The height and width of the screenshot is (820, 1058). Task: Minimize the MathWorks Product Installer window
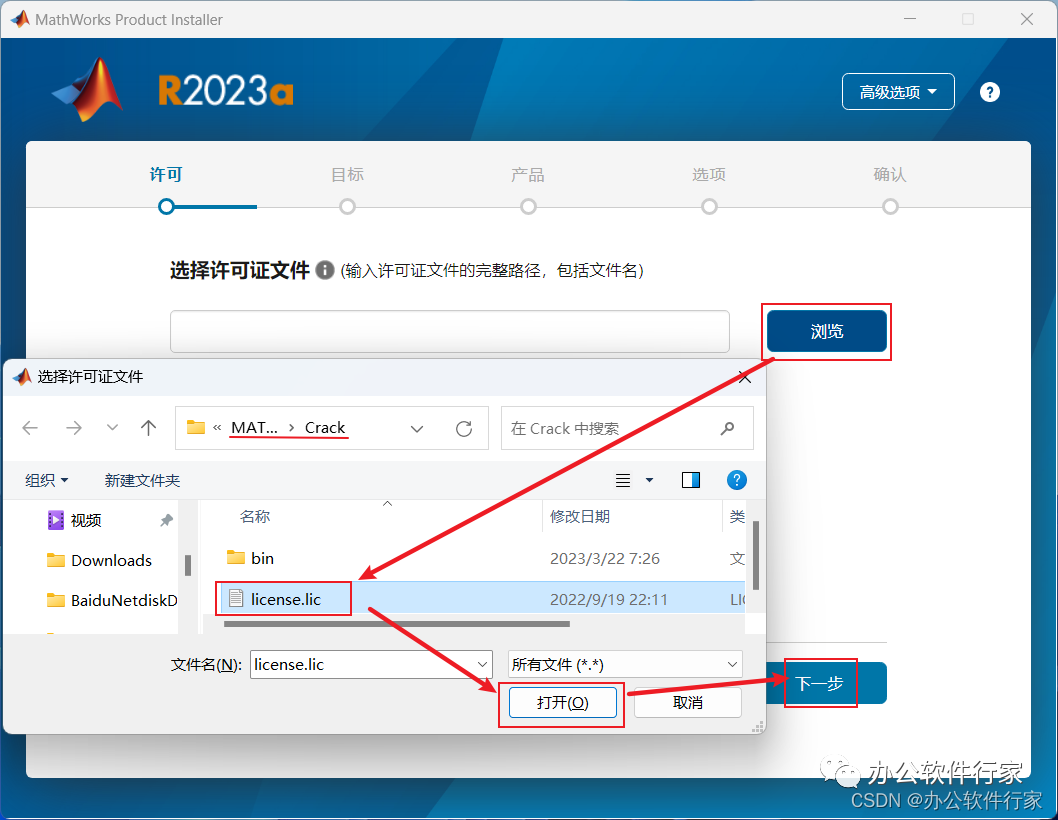(910, 19)
